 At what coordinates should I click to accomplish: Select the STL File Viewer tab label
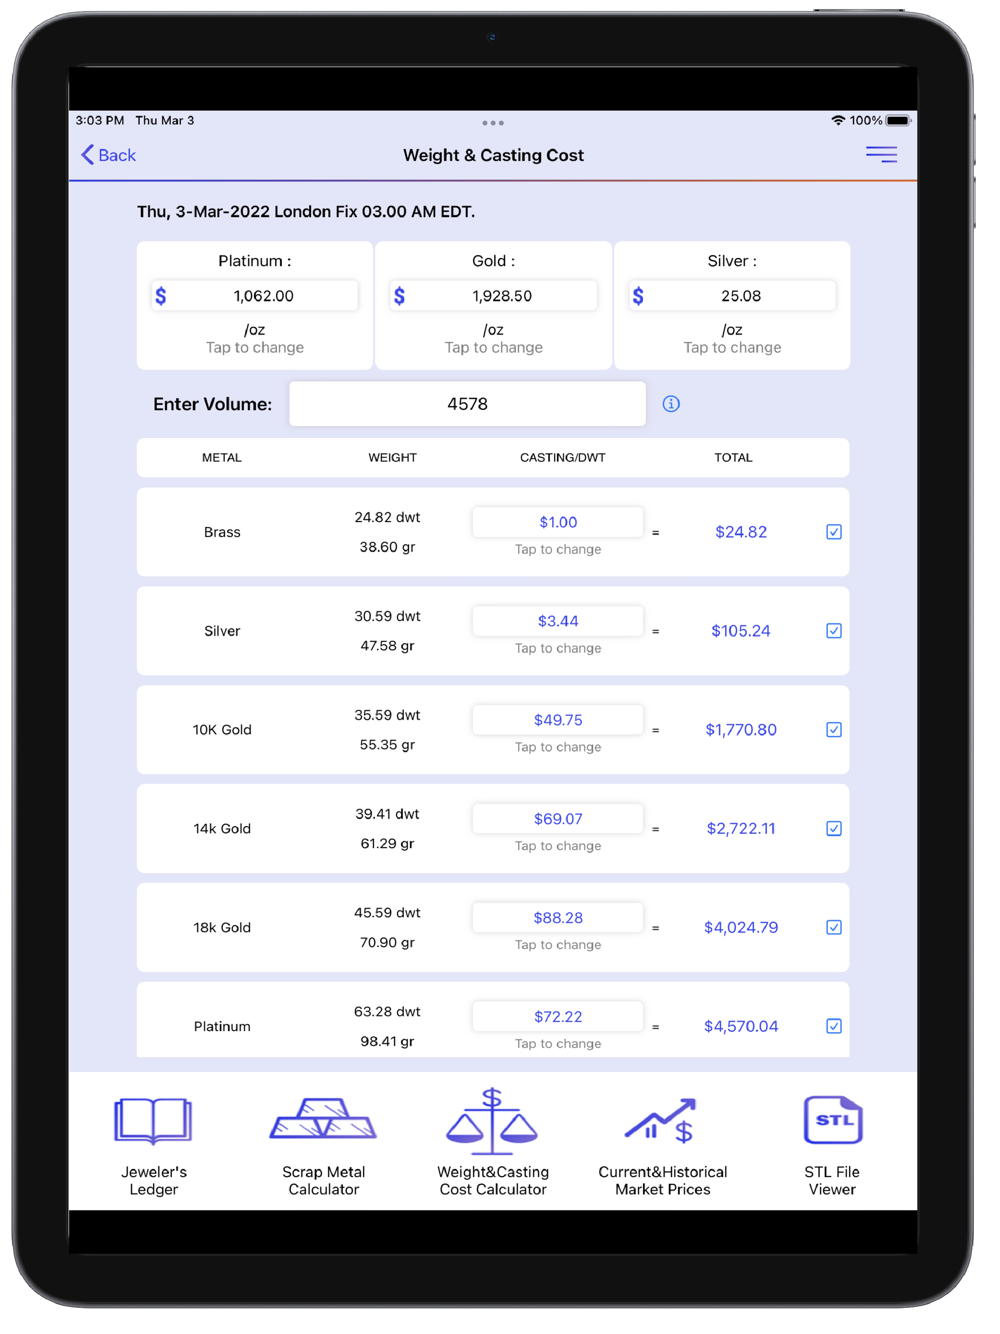click(x=832, y=1180)
